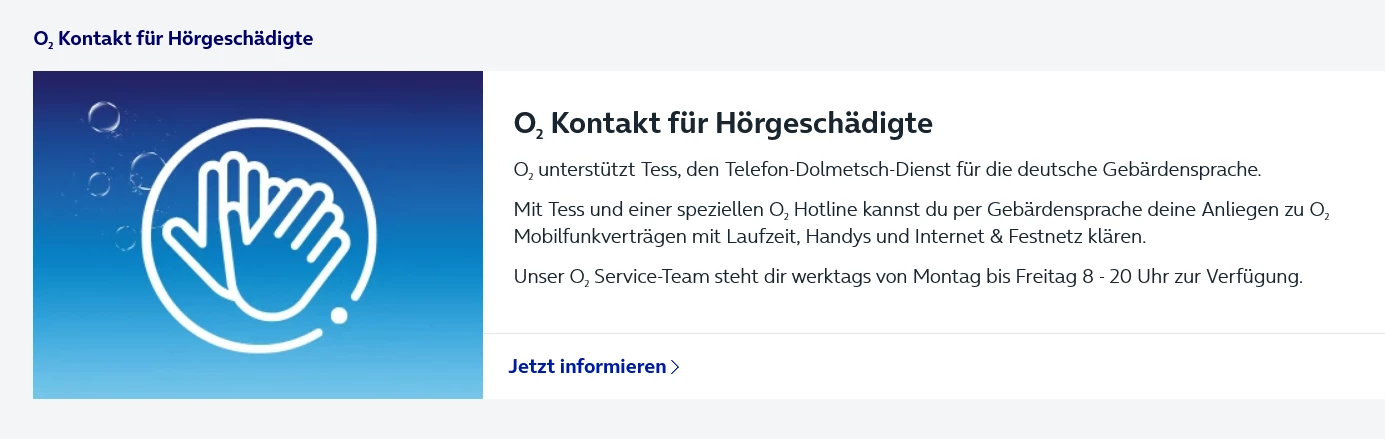
Task: Click the small white dot on the circle outline
Action: (x=339, y=316)
